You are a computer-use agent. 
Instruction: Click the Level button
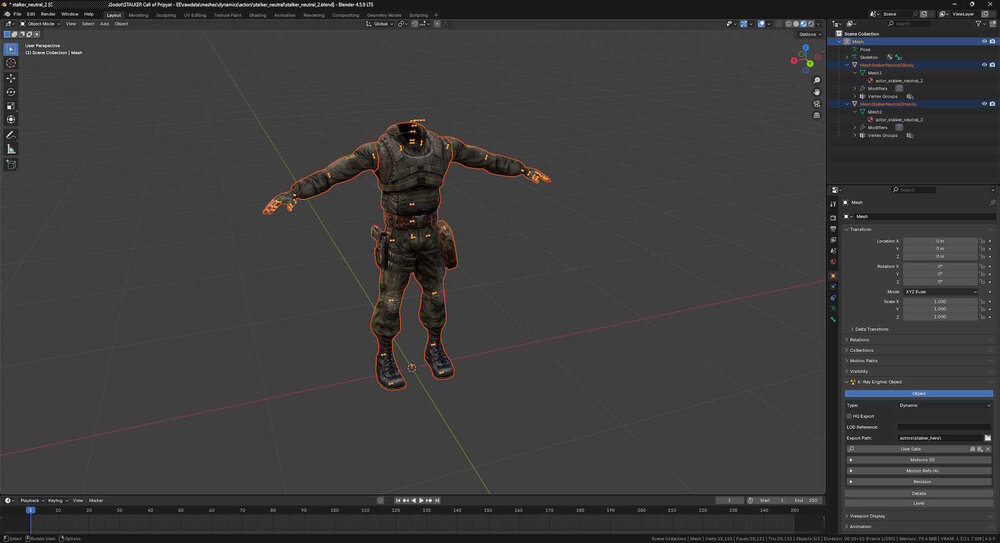(918, 503)
